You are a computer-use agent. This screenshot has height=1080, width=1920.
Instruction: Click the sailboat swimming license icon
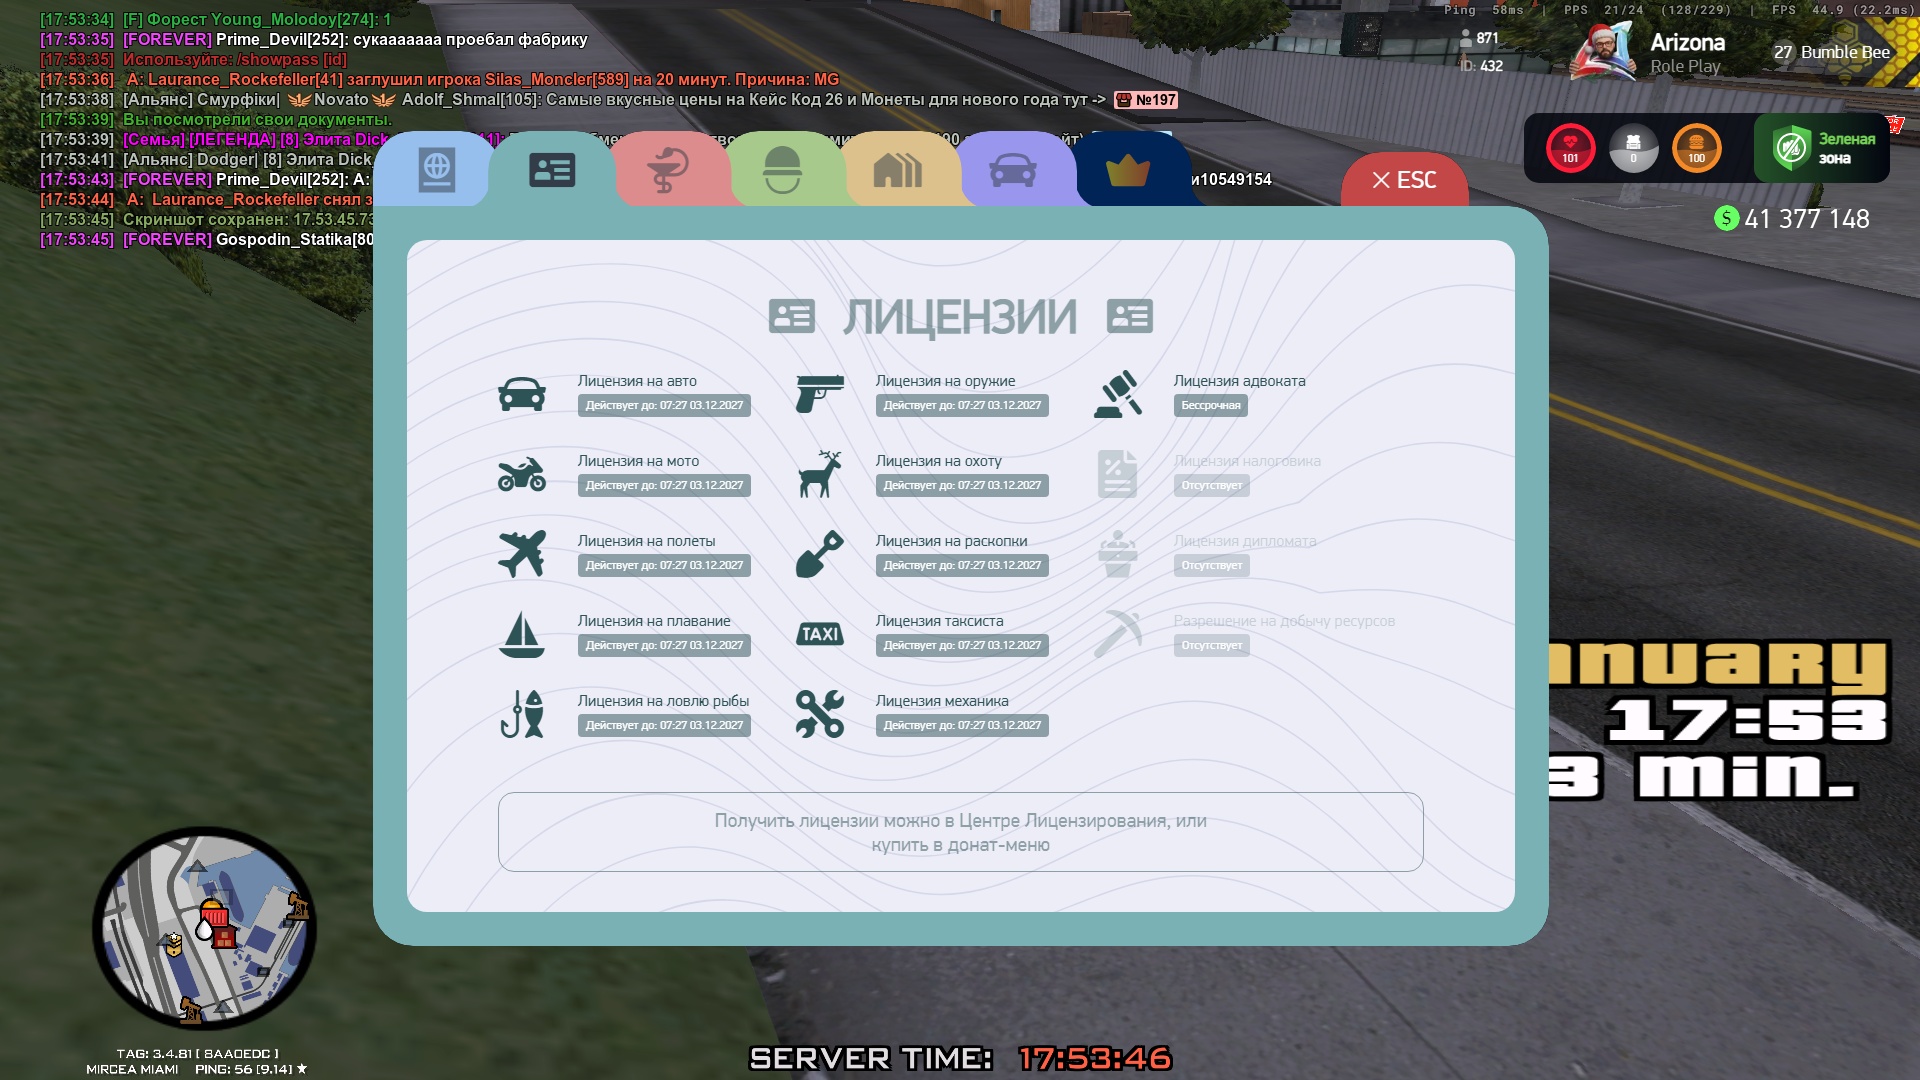pos(522,634)
